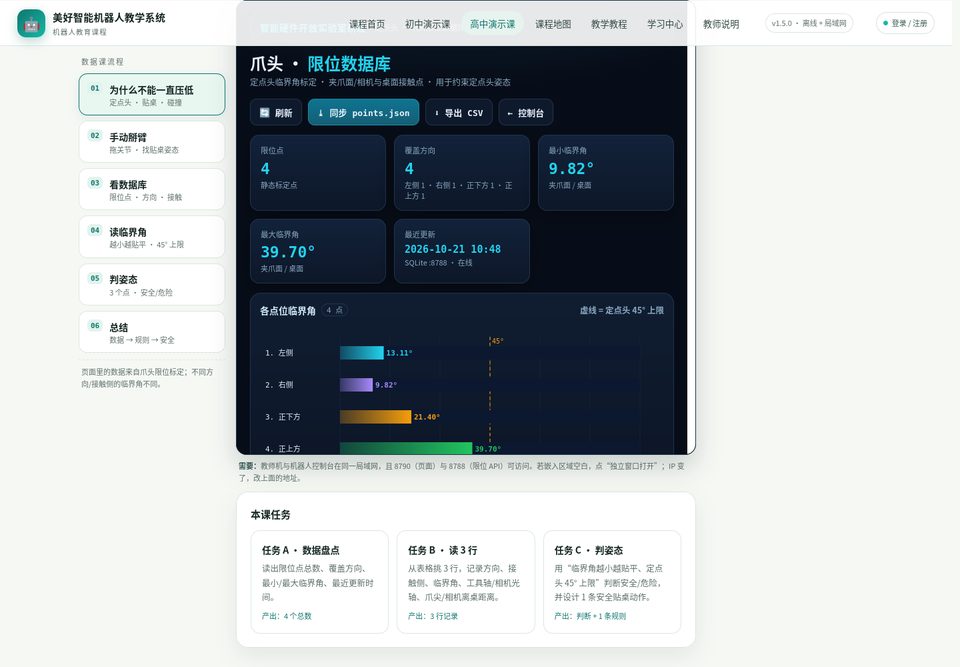The height and width of the screenshot is (667, 960).
Task: Select step 06 总结
Action: [152, 332]
